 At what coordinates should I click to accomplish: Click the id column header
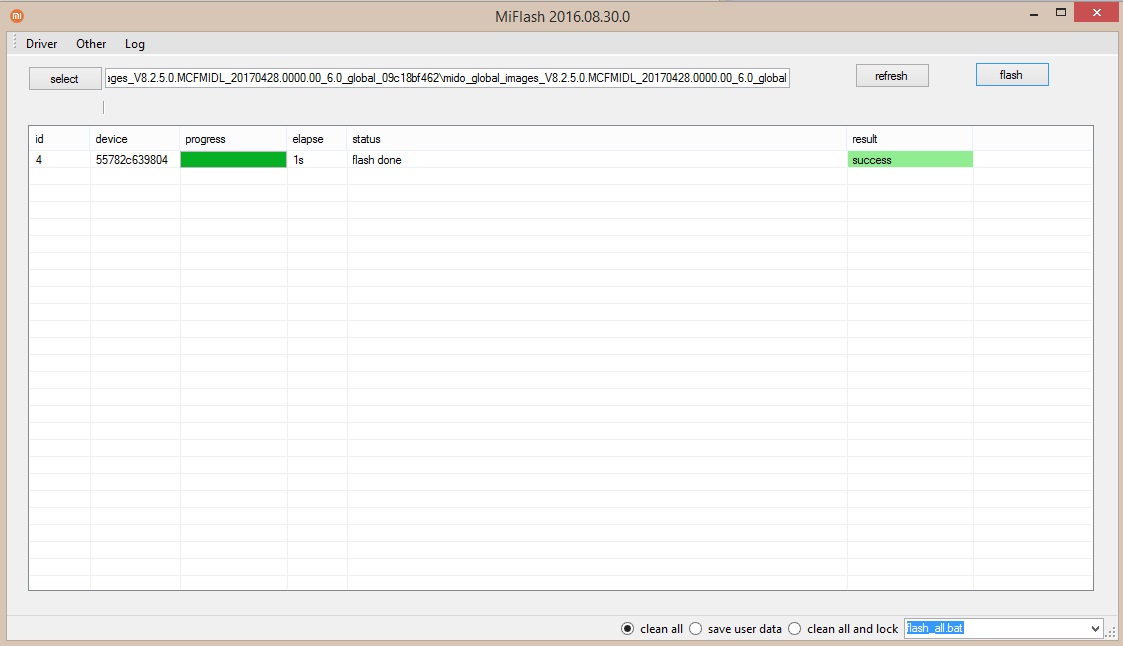pos(59,139)
